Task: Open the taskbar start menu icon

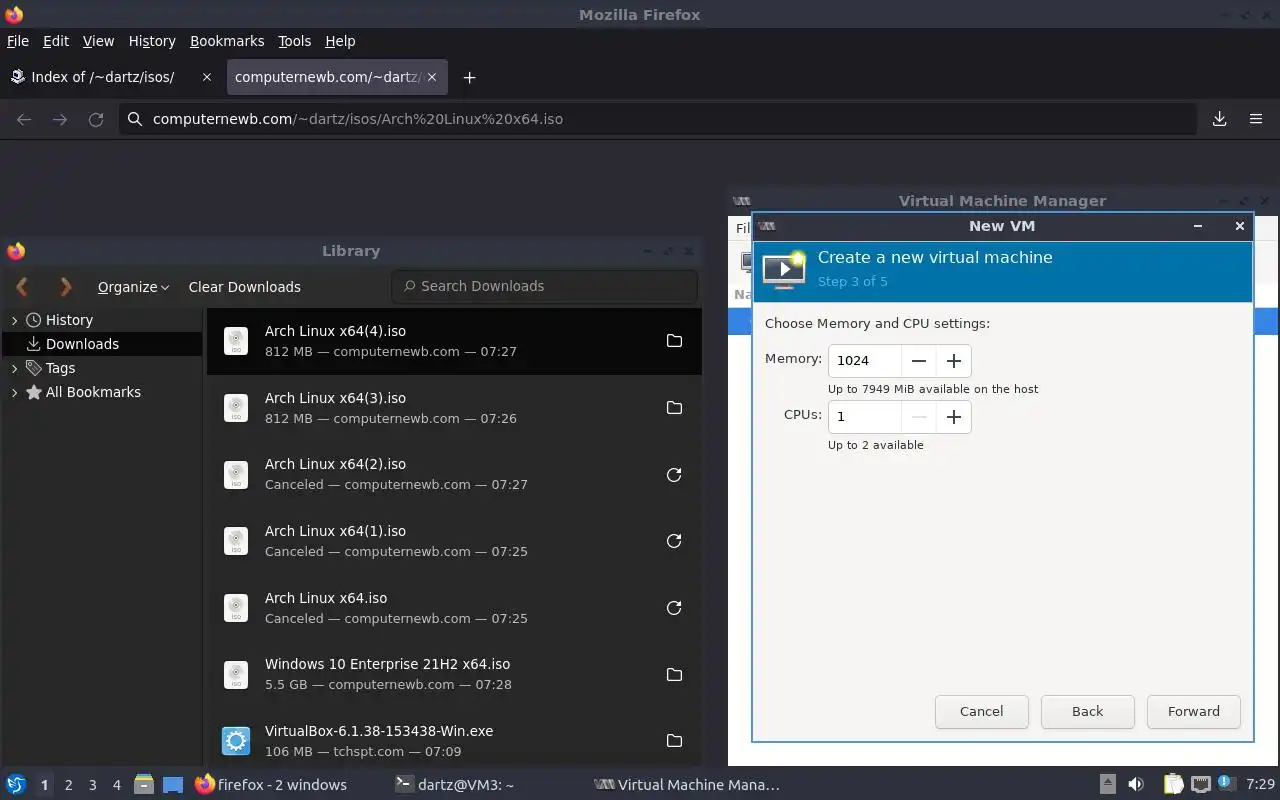Action: pyautogui.click(x=16, y=785)
